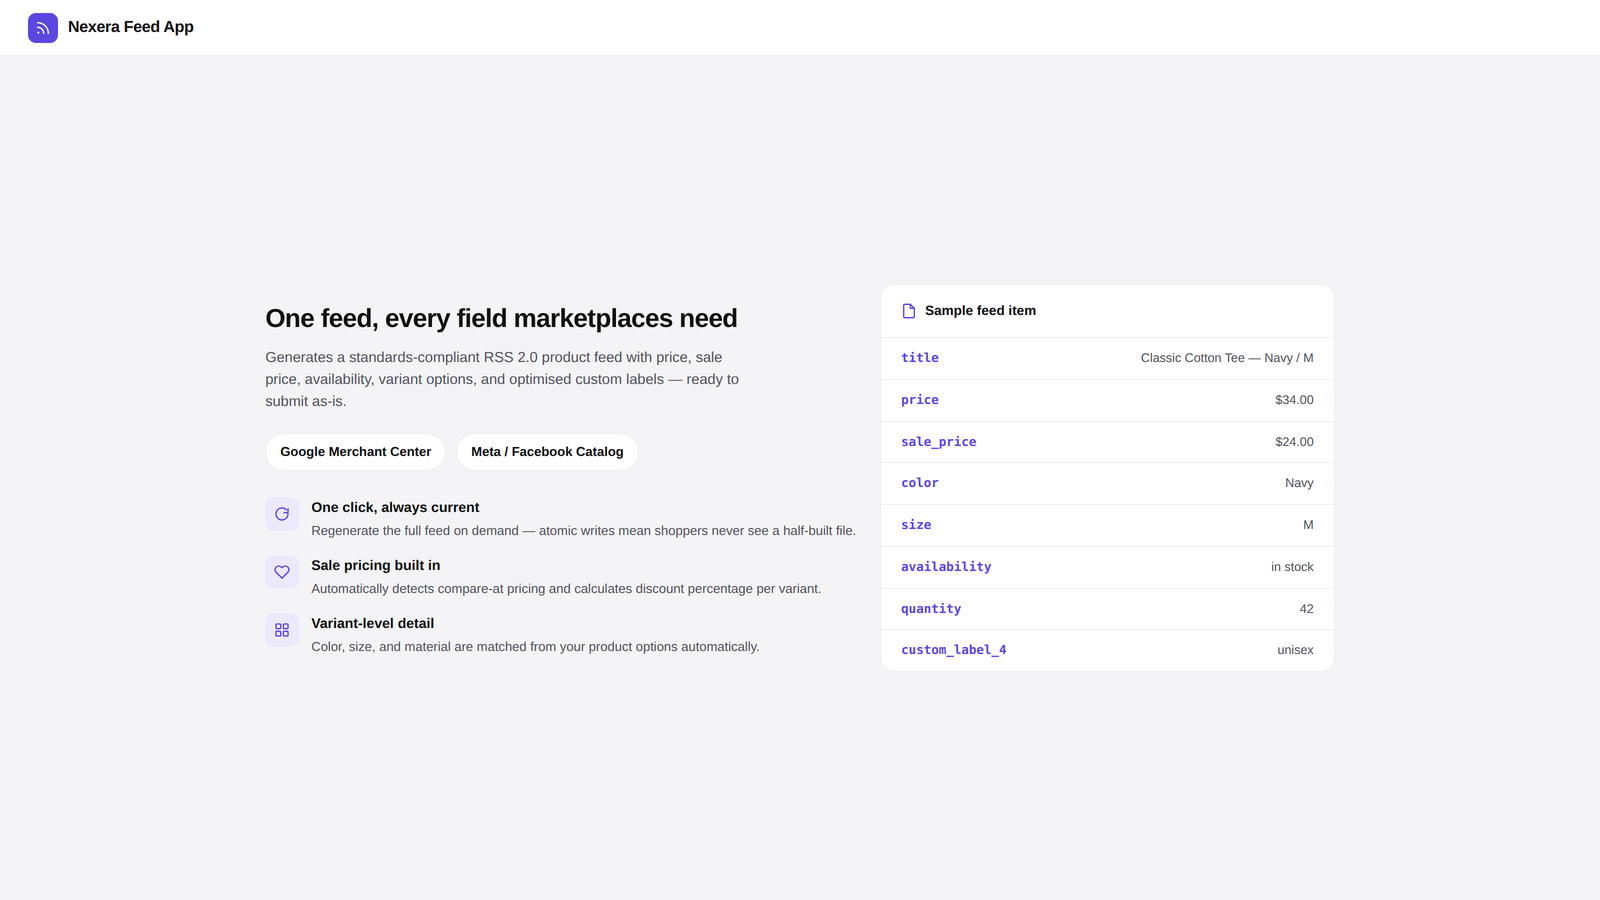Screen dimensions: 1600x900
Task: Click the paragraph Generates a standards-compliant RSS 2.0
Action: 502,379
